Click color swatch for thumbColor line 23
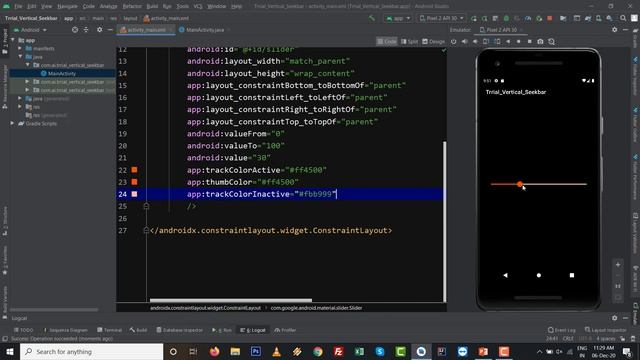 [x=134, y=182]
